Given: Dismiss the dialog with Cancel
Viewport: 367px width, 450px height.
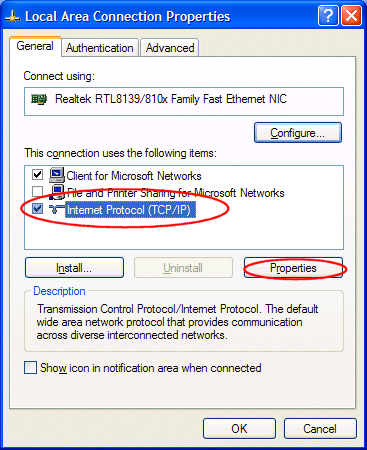Looking at the screenshot, I should coord(320,429).
